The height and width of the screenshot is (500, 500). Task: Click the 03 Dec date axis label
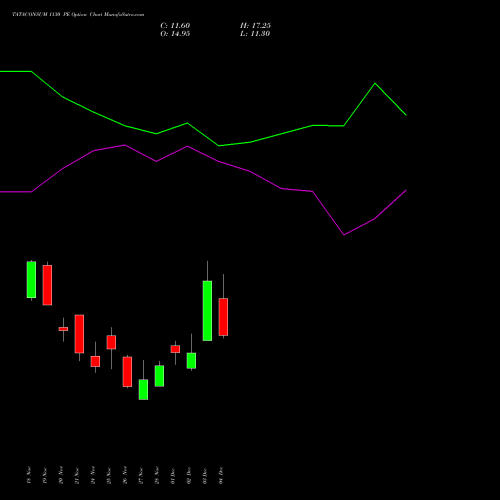coord(205,475)
